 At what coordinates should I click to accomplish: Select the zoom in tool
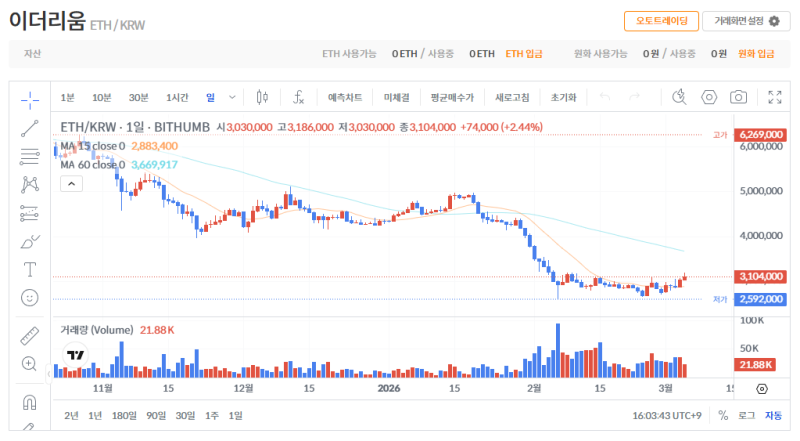[x=30, y=363]
